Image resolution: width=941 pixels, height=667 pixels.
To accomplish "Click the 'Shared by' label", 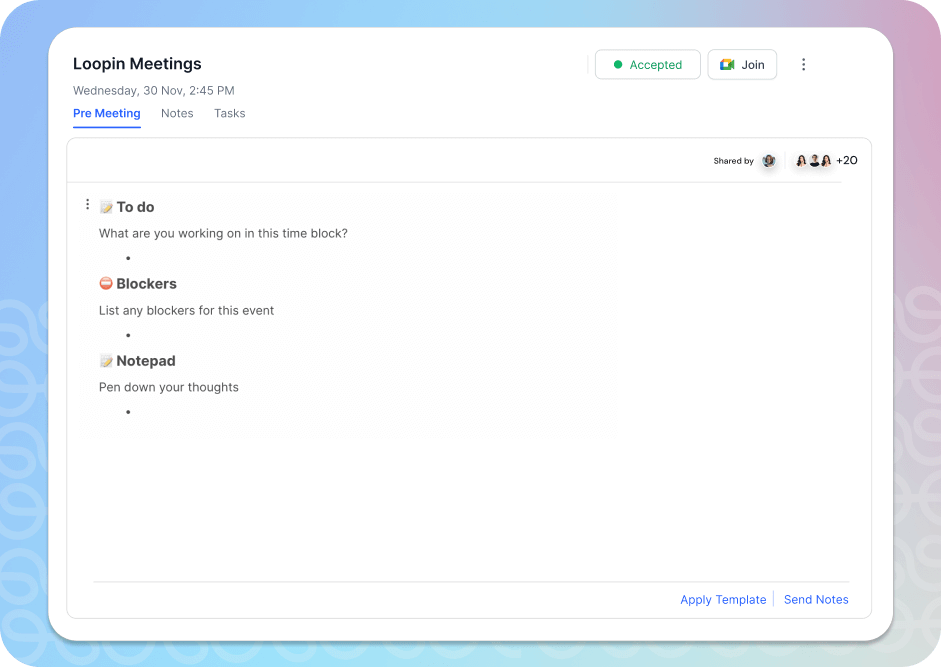I will click(x=733, y=161).
